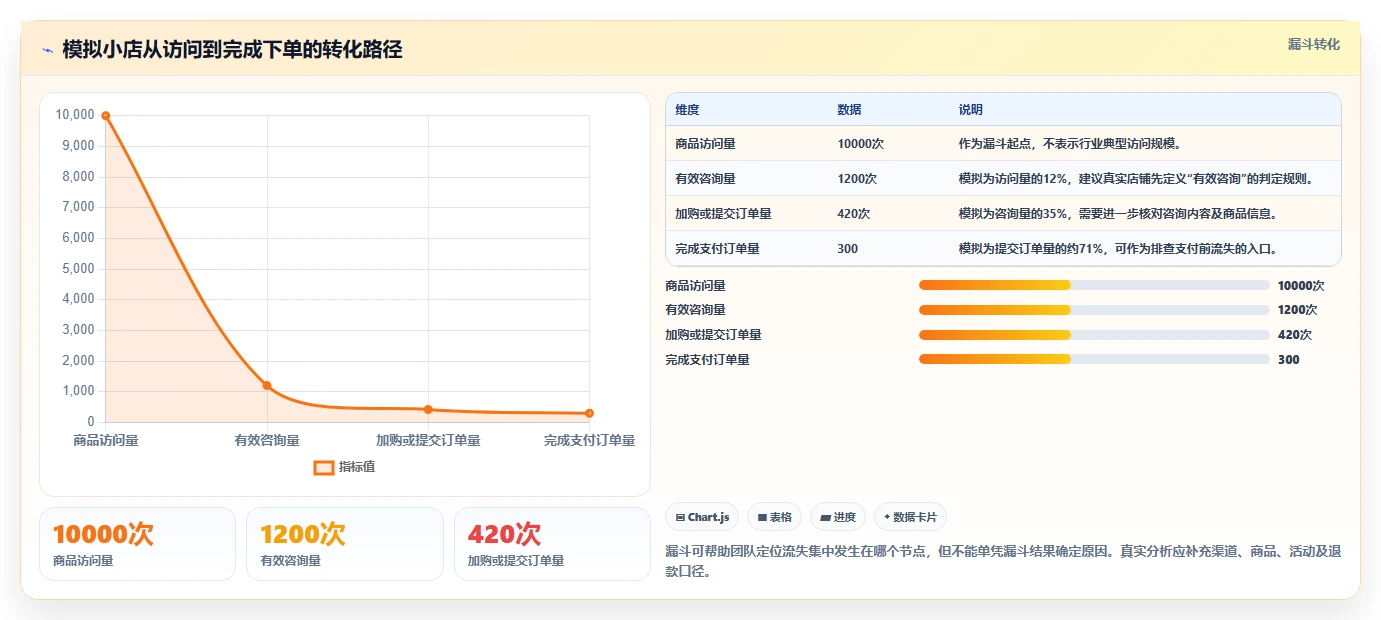Click the 1,000 y-axis label
1381x620 pixels.
tap(78, 391)
